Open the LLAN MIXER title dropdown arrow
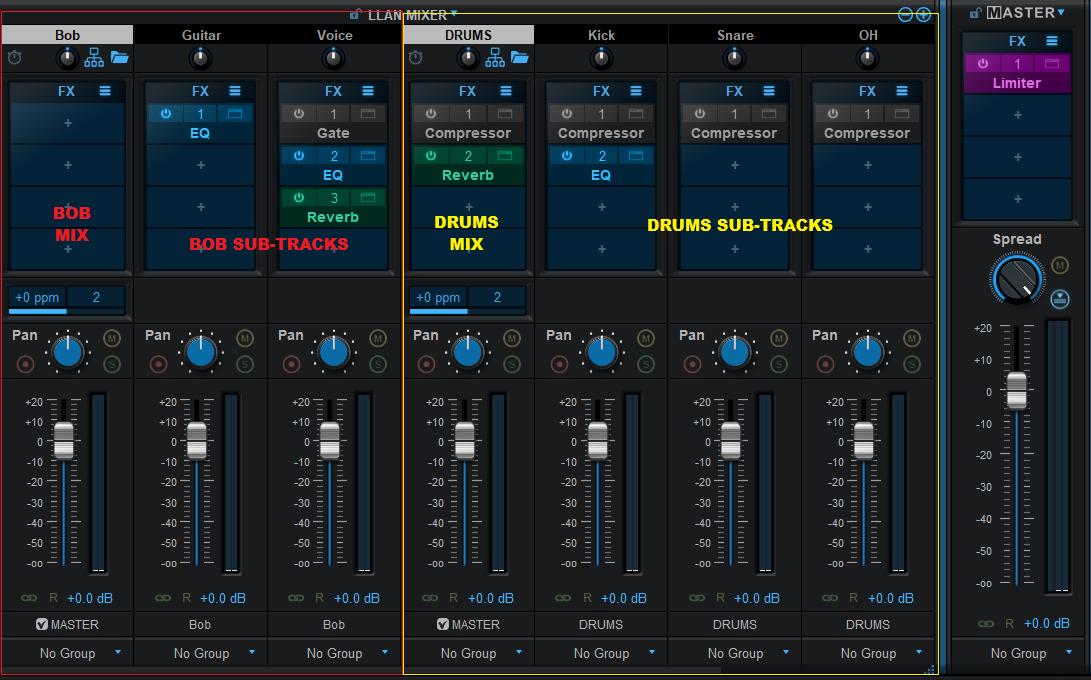The height and width of the screenshot is (680, 1091). 454,13
